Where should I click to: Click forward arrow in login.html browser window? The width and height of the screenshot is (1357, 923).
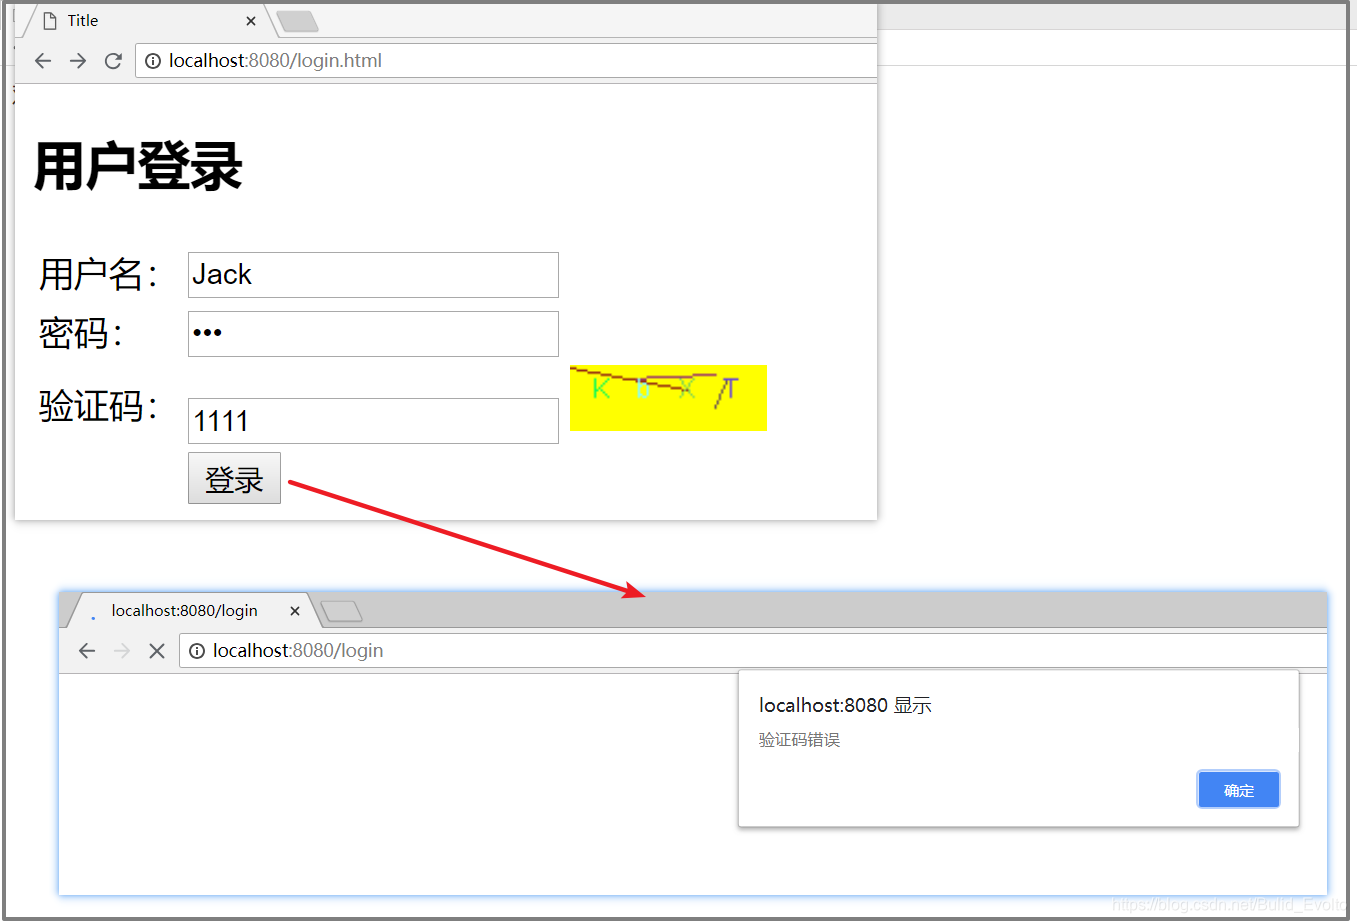[x=78, y=61]
